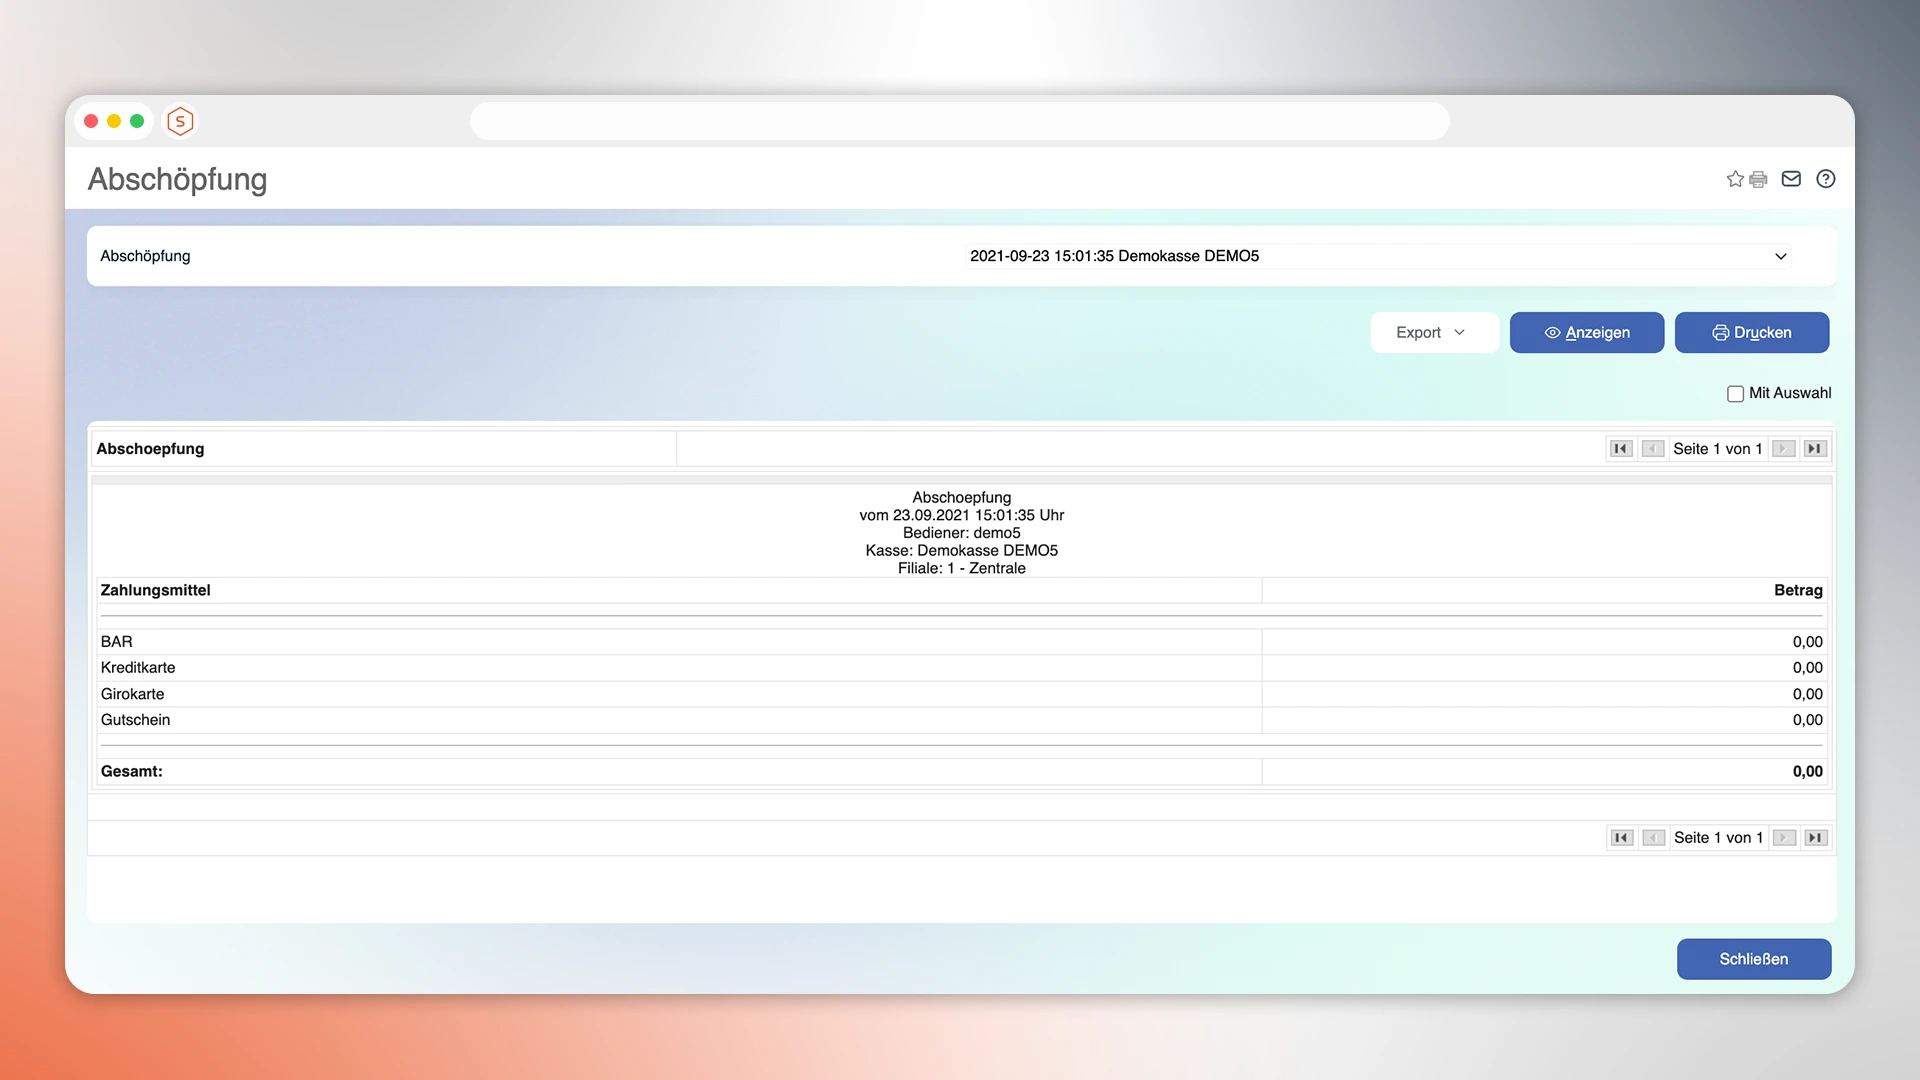1920x1080 pixels.
Task: Click the Abschoepfung panel header
Action: point(150,448)
